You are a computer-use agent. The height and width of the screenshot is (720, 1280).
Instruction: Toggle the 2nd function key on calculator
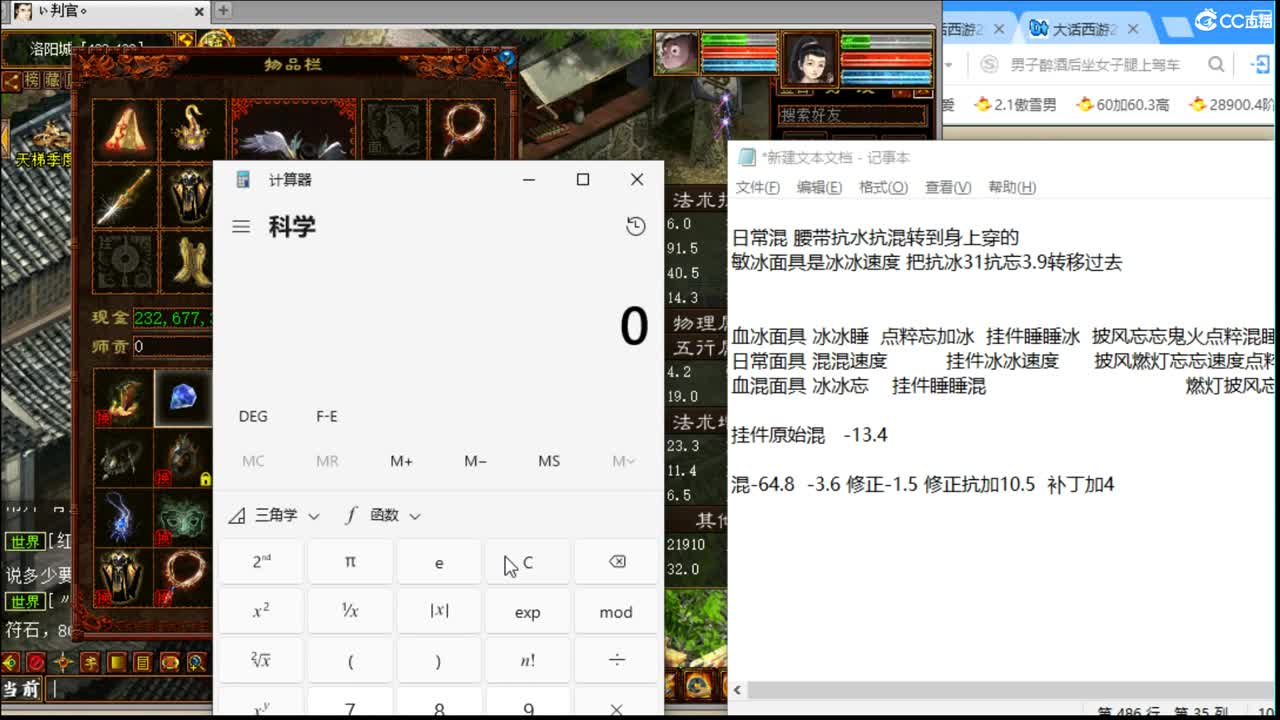260,562
